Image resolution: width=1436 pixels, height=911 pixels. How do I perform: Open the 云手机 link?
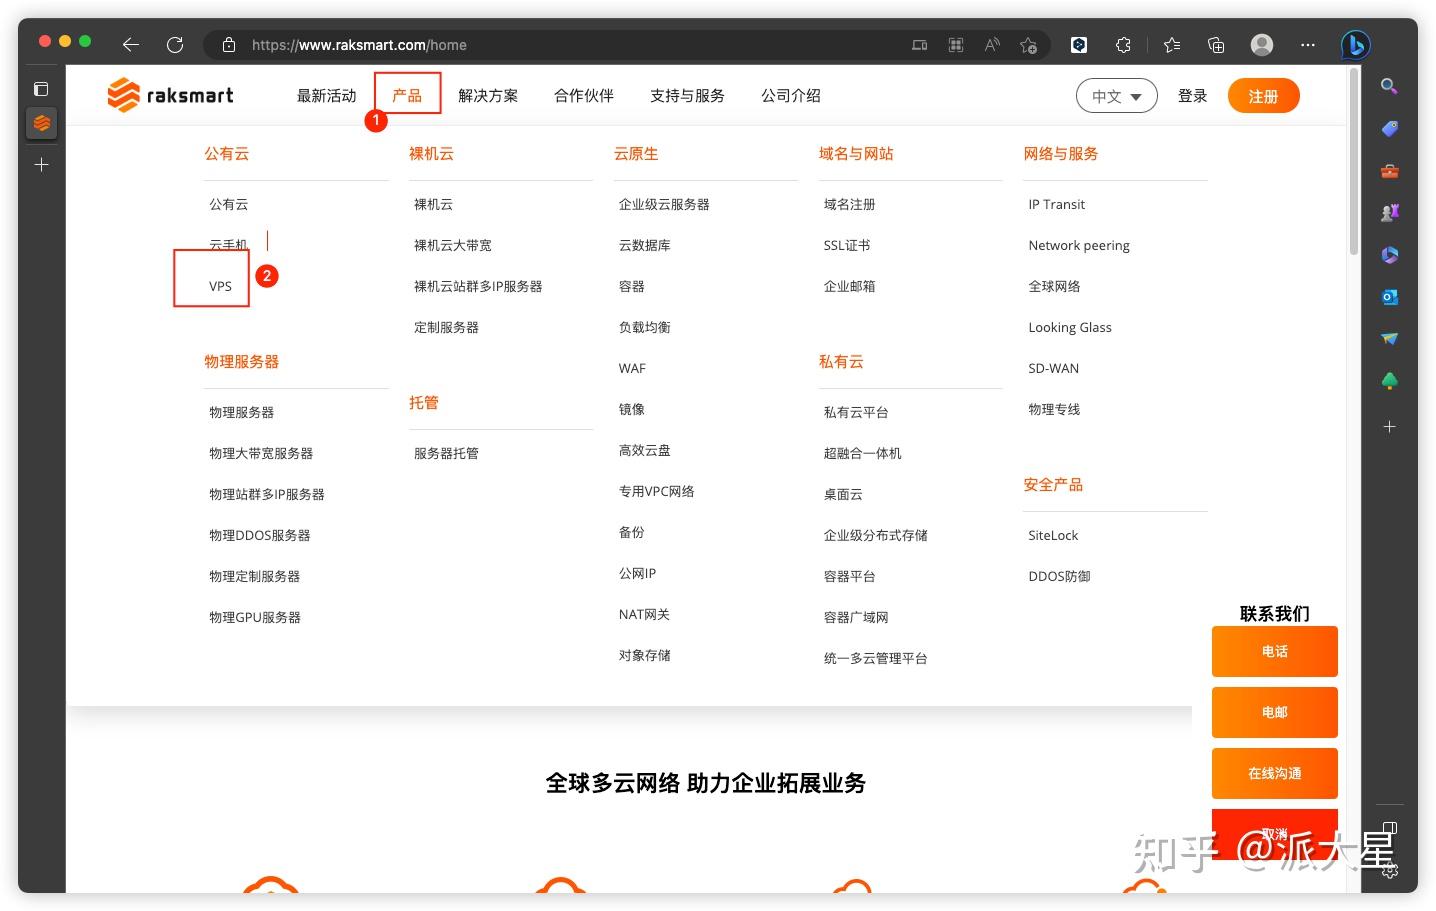[x=228, y=245]
